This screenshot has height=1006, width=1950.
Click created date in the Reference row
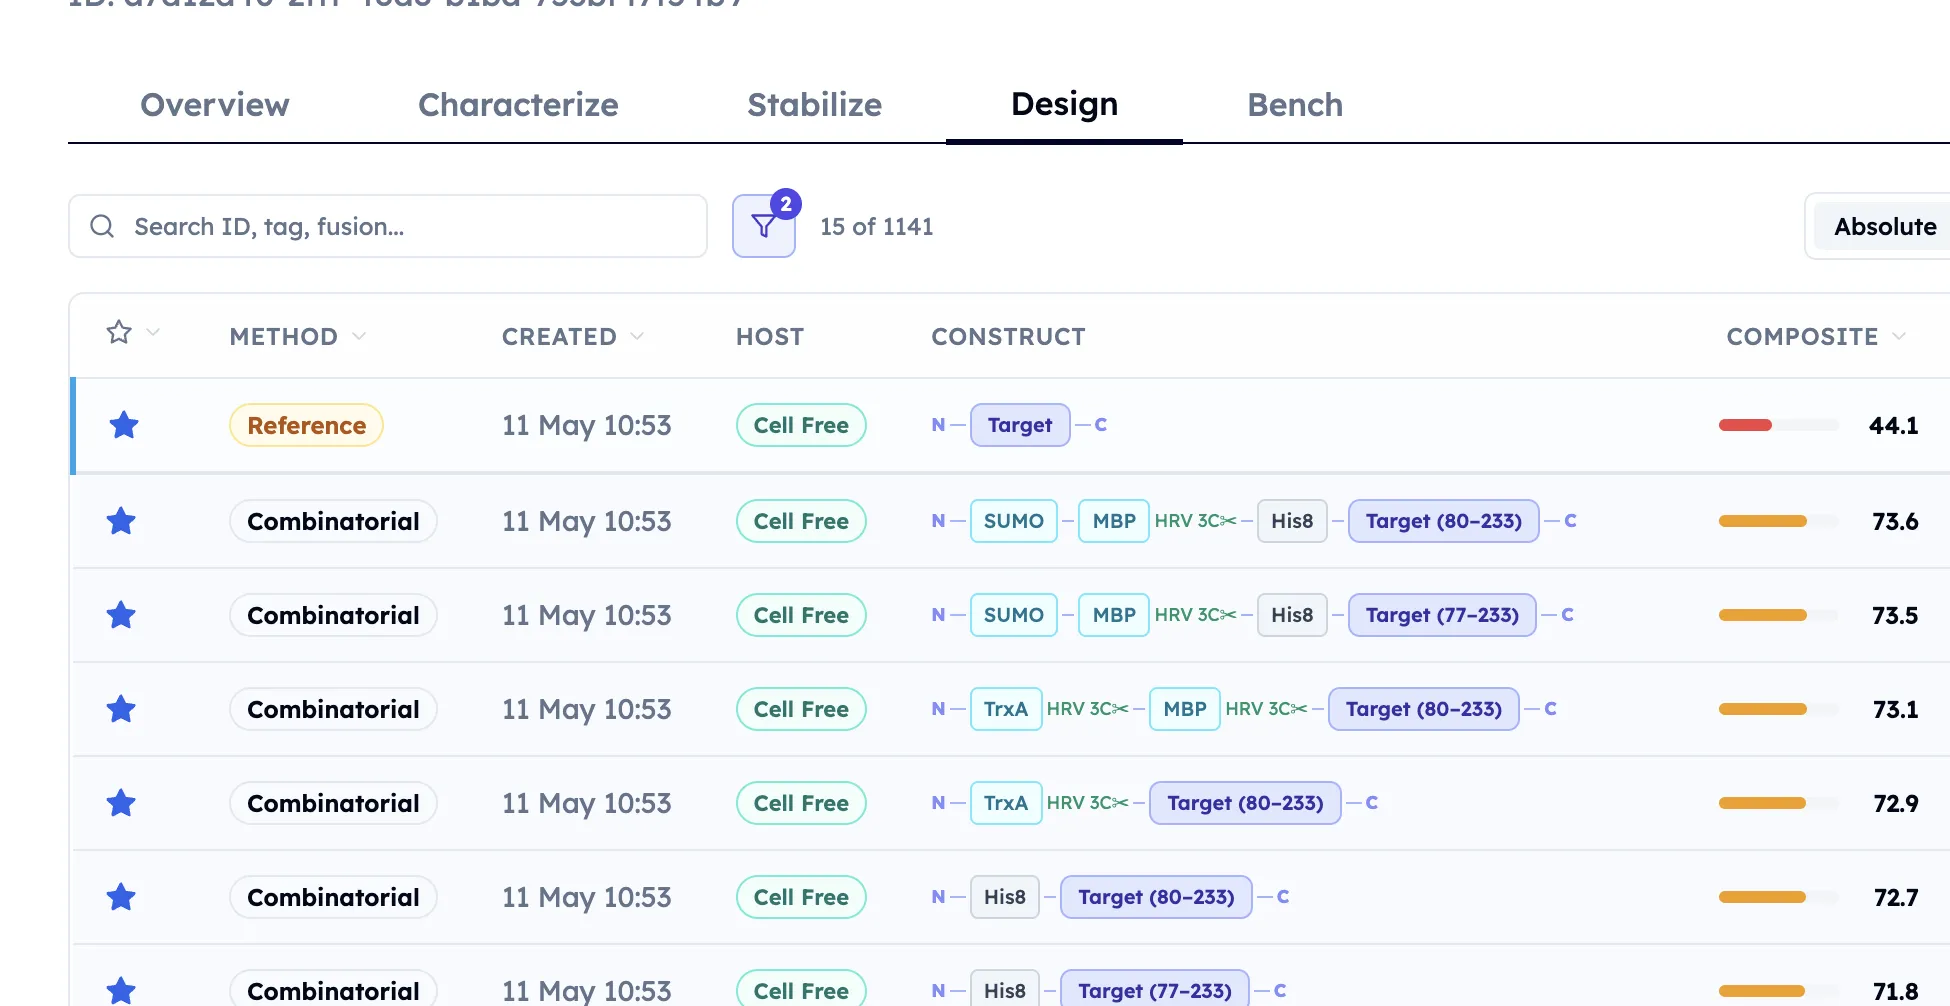point(586,425)
